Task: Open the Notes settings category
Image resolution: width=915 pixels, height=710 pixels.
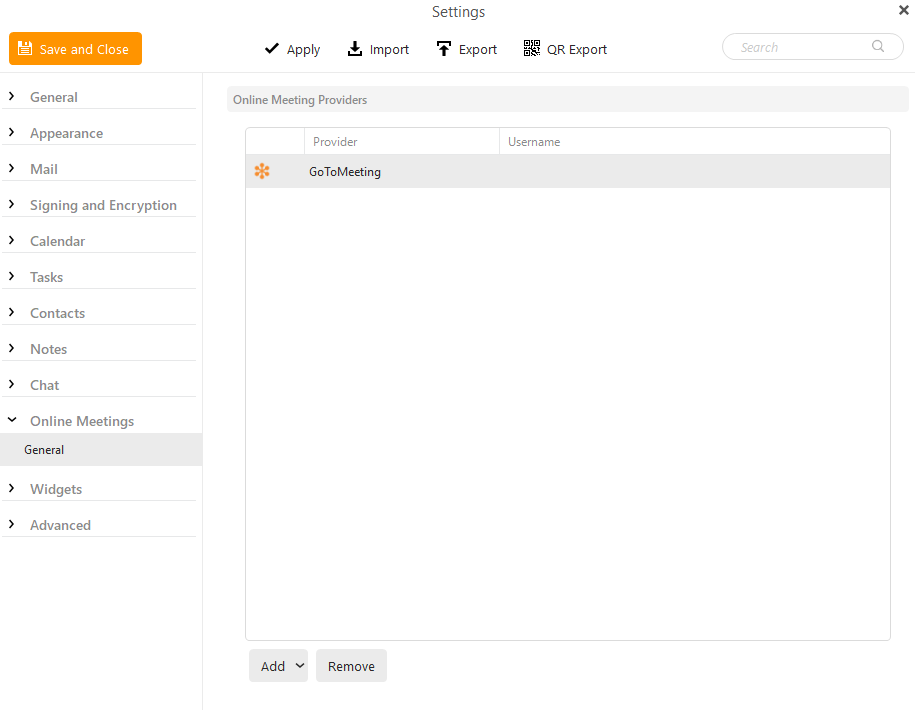Action: (48, 349)
